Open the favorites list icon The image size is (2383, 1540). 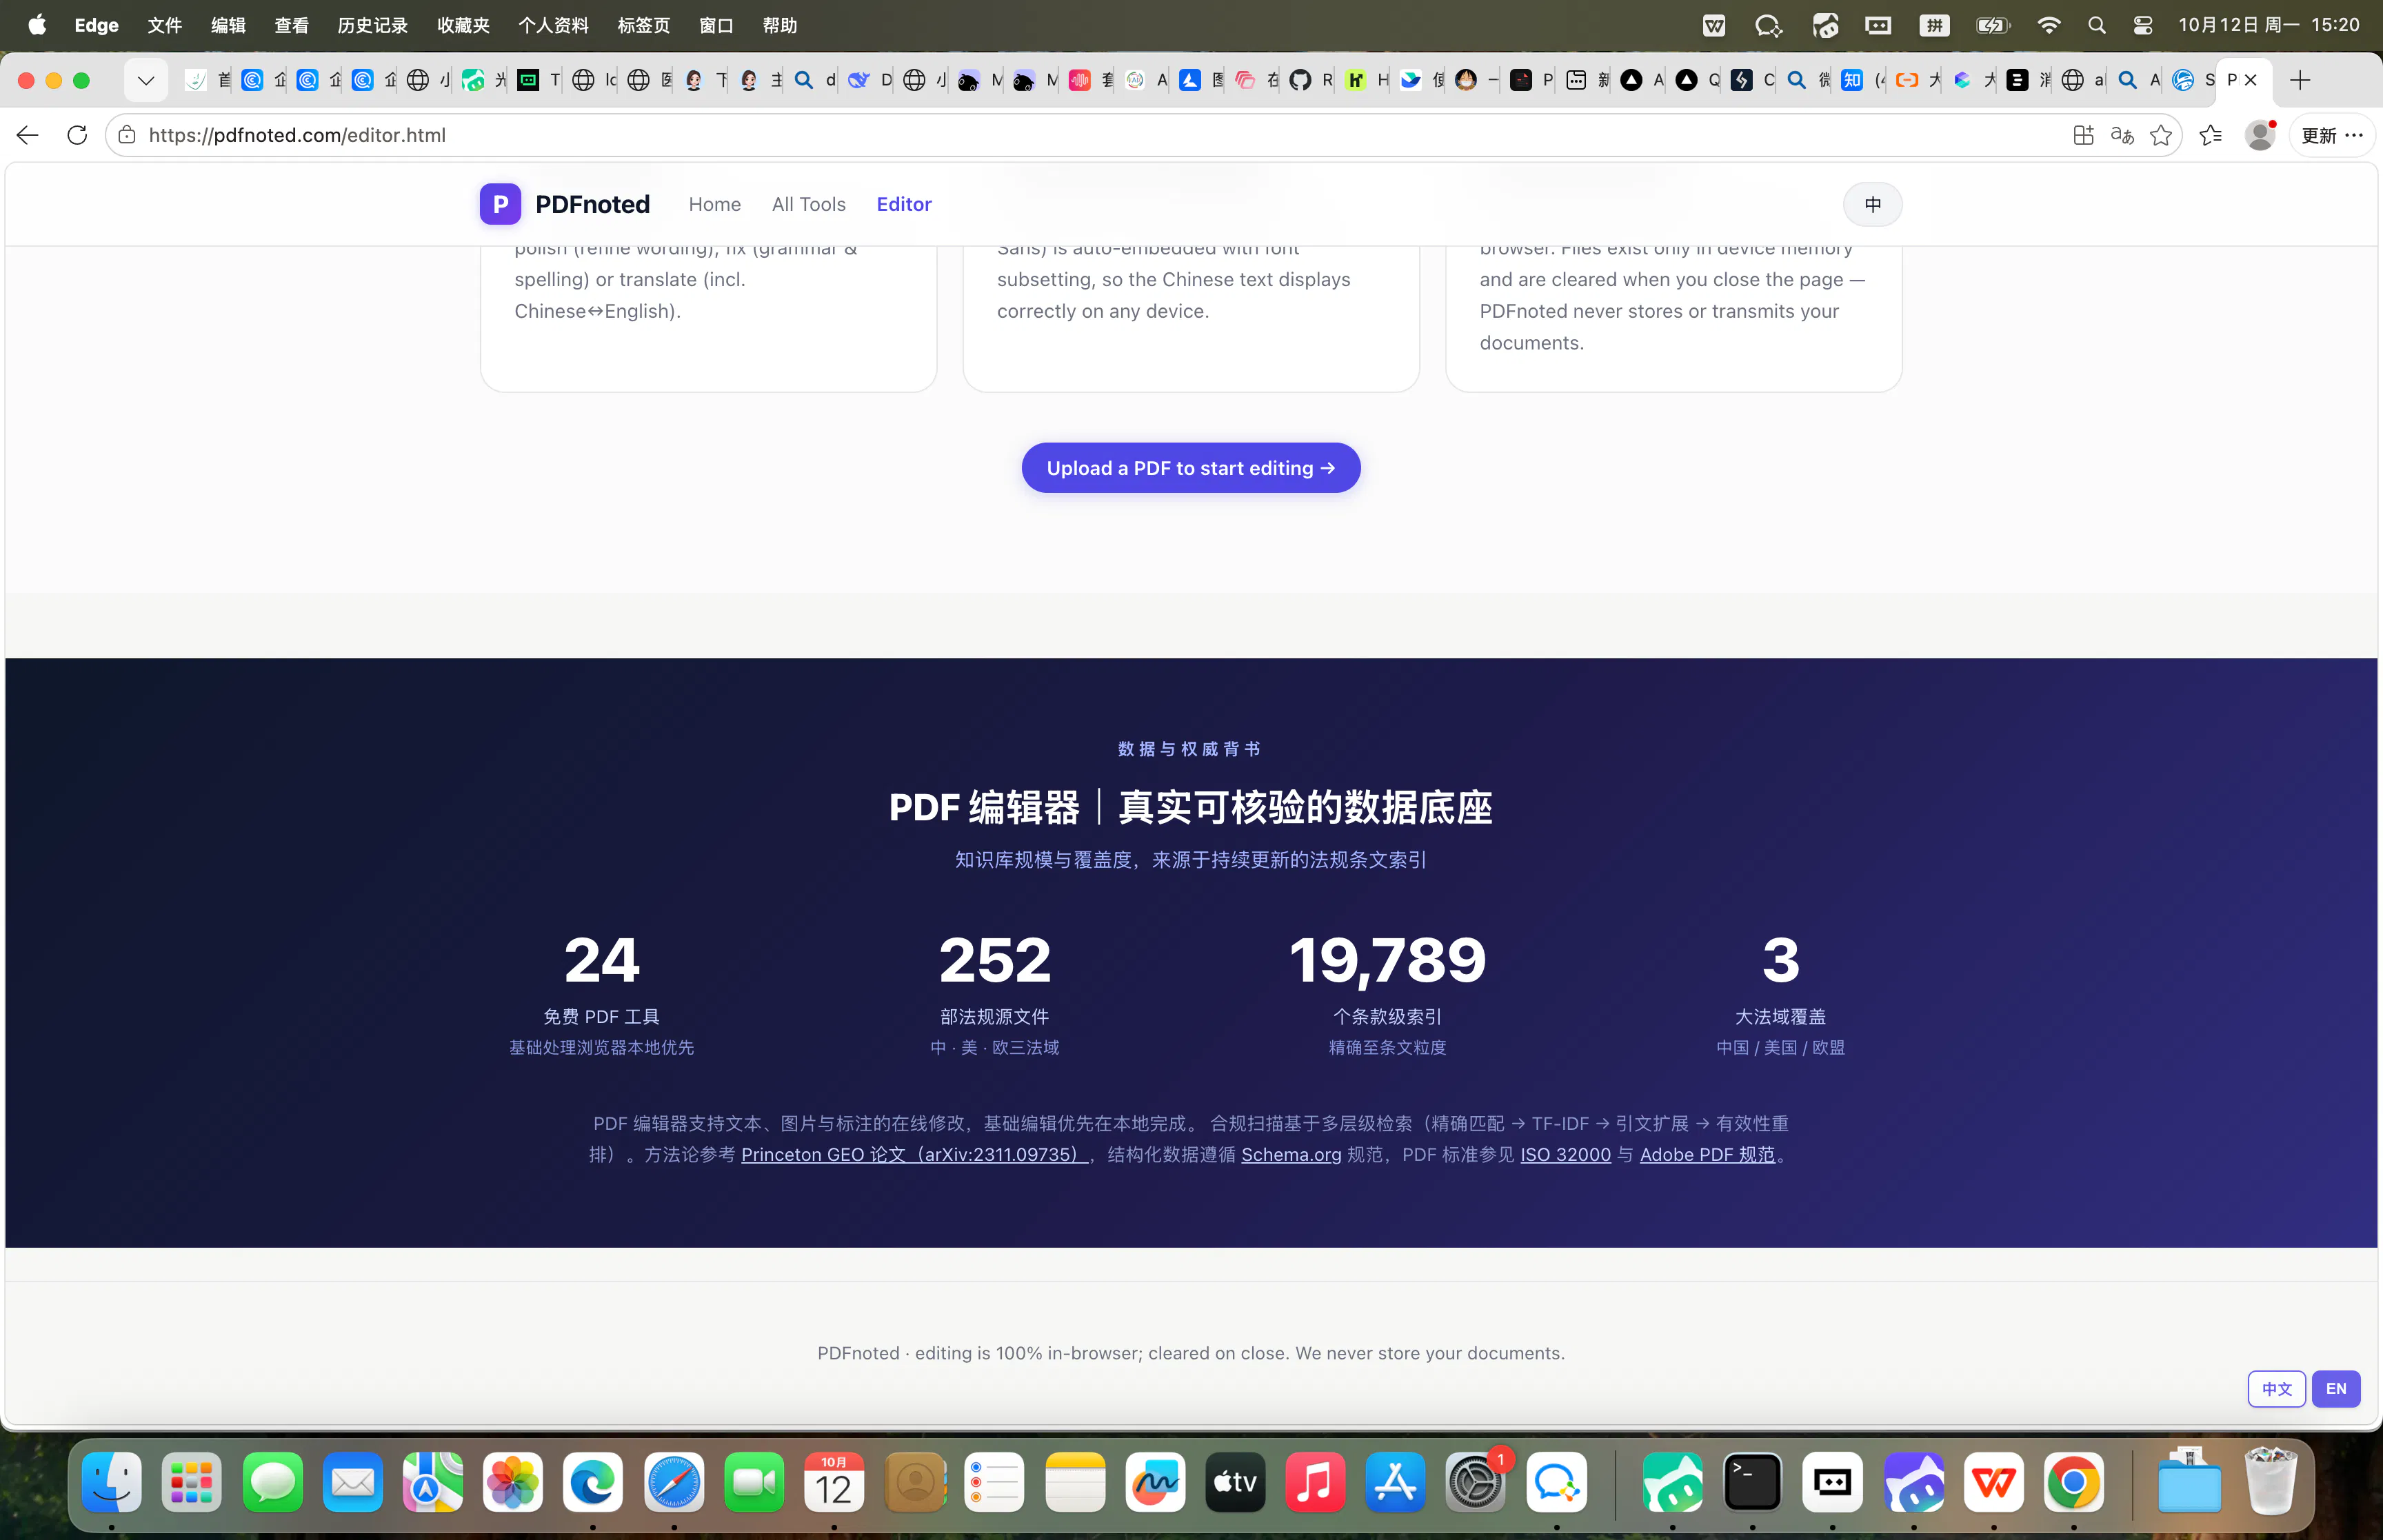(x=2211, y=135)
